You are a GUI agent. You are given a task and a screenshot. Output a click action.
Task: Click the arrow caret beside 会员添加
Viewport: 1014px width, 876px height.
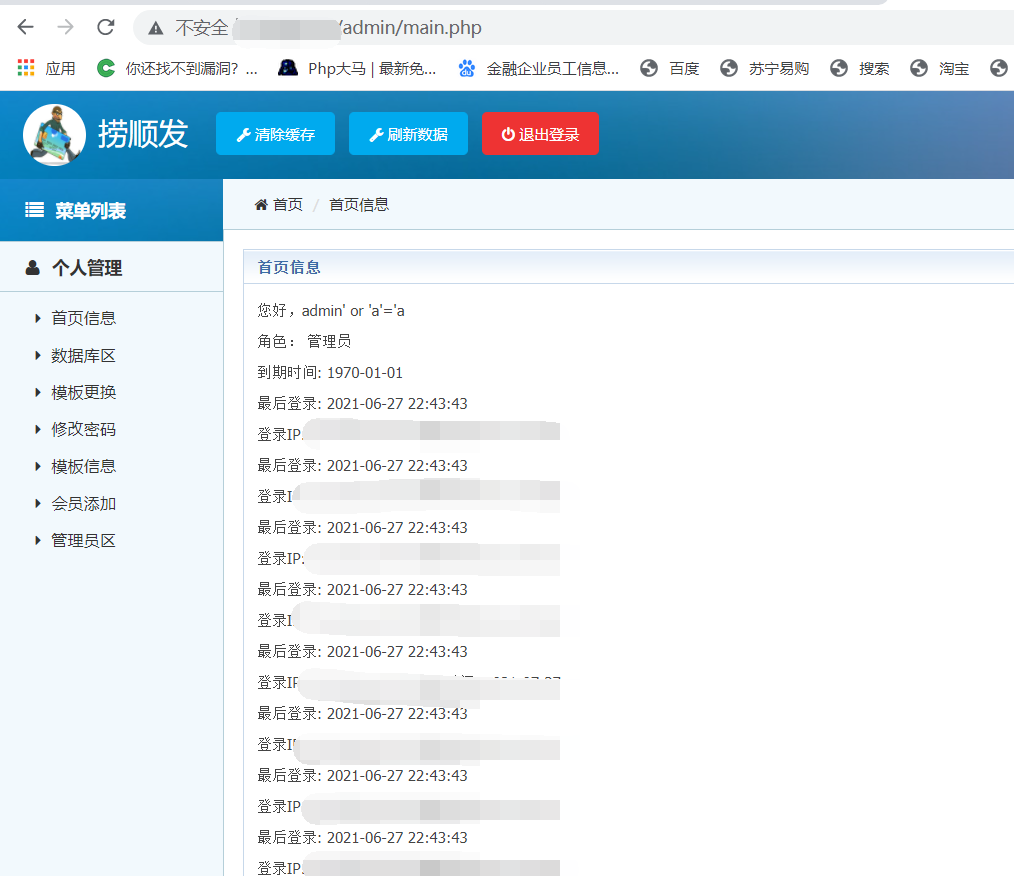(x=38, y=504)
